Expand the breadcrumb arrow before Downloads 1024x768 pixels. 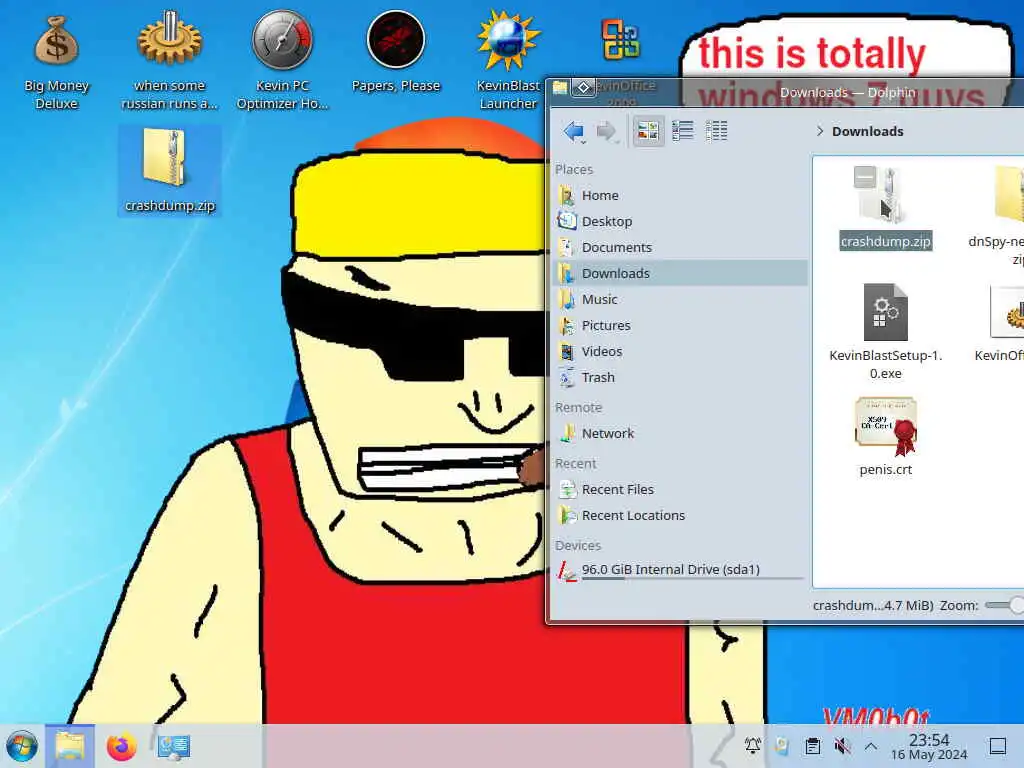coord(820,131)
